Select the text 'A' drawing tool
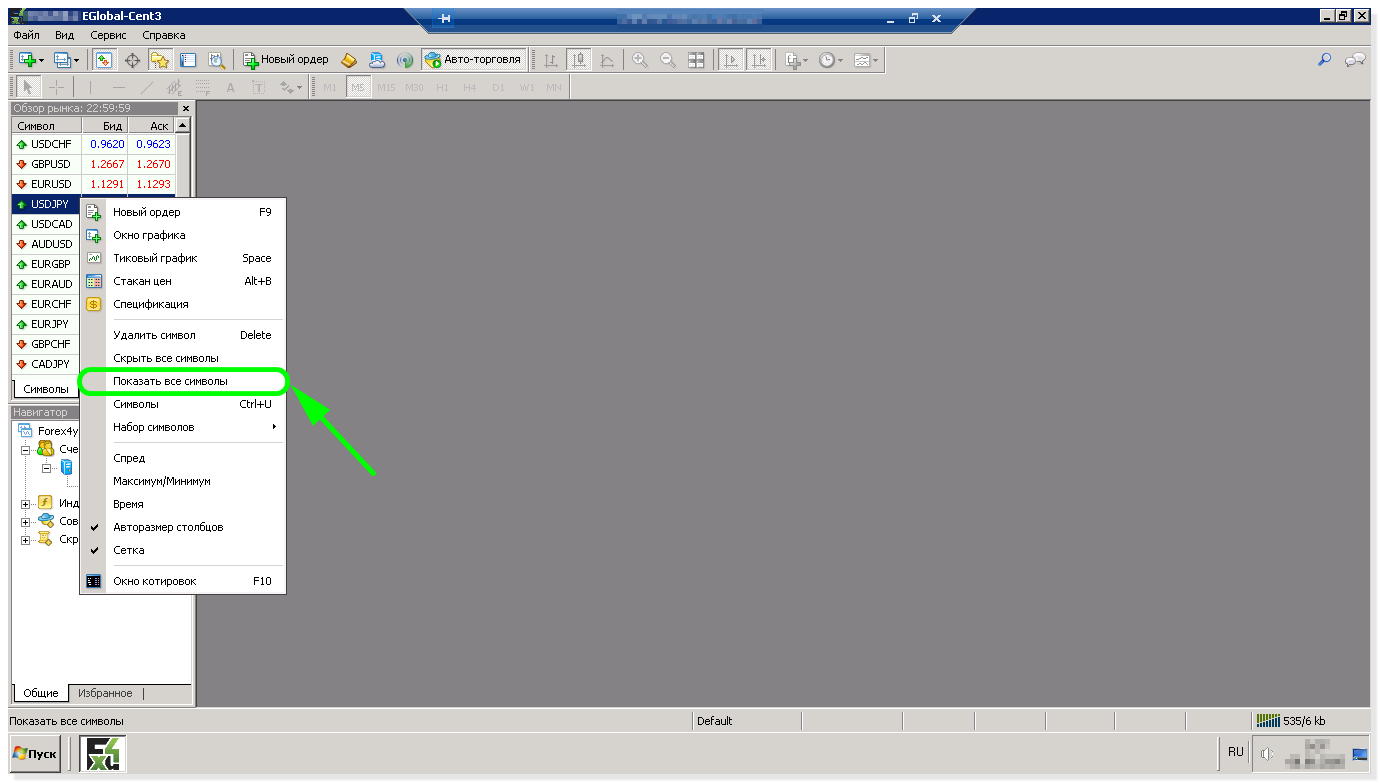The image size is (1380, 783). click(x=230, y=87)
